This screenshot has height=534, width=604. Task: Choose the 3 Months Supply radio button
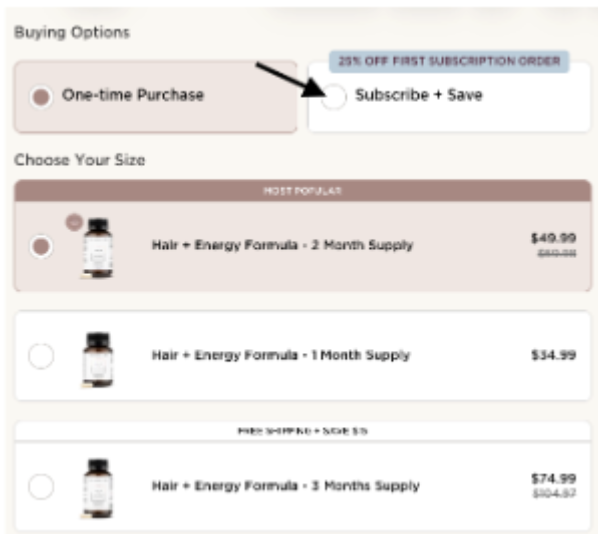[x=41, y=487]
